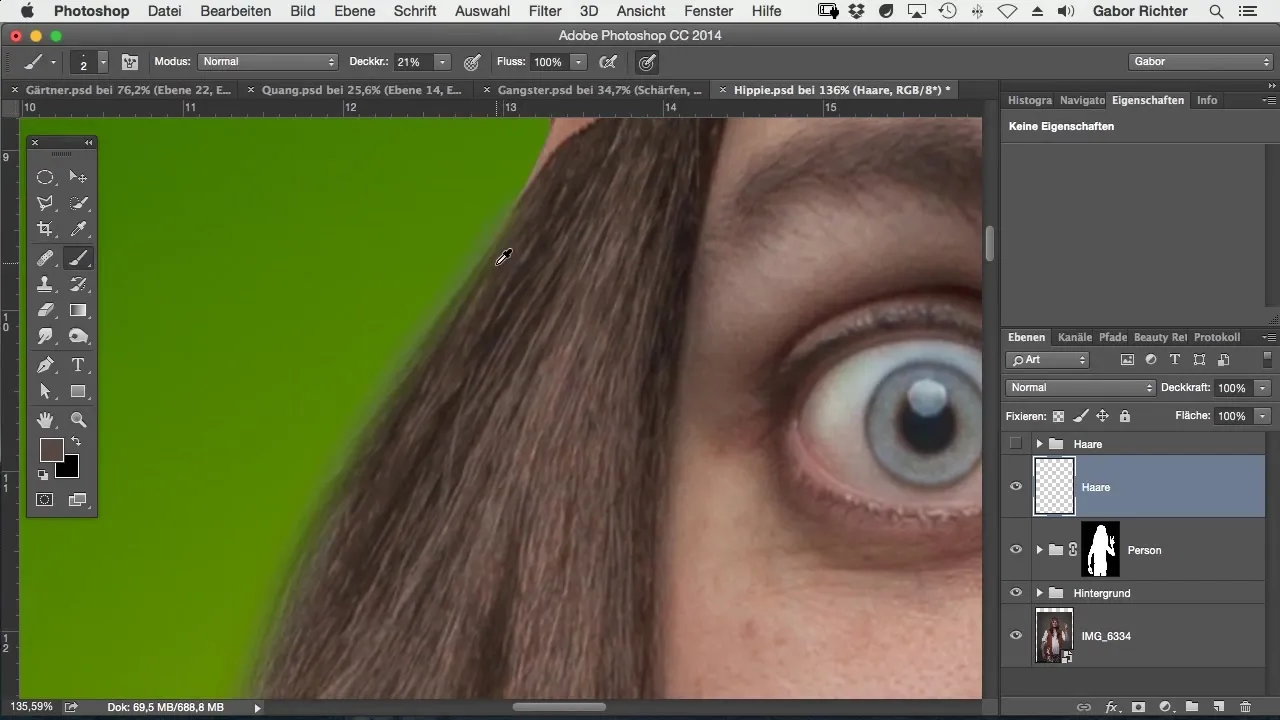Select the Path Selection tool

coord(45,391)
